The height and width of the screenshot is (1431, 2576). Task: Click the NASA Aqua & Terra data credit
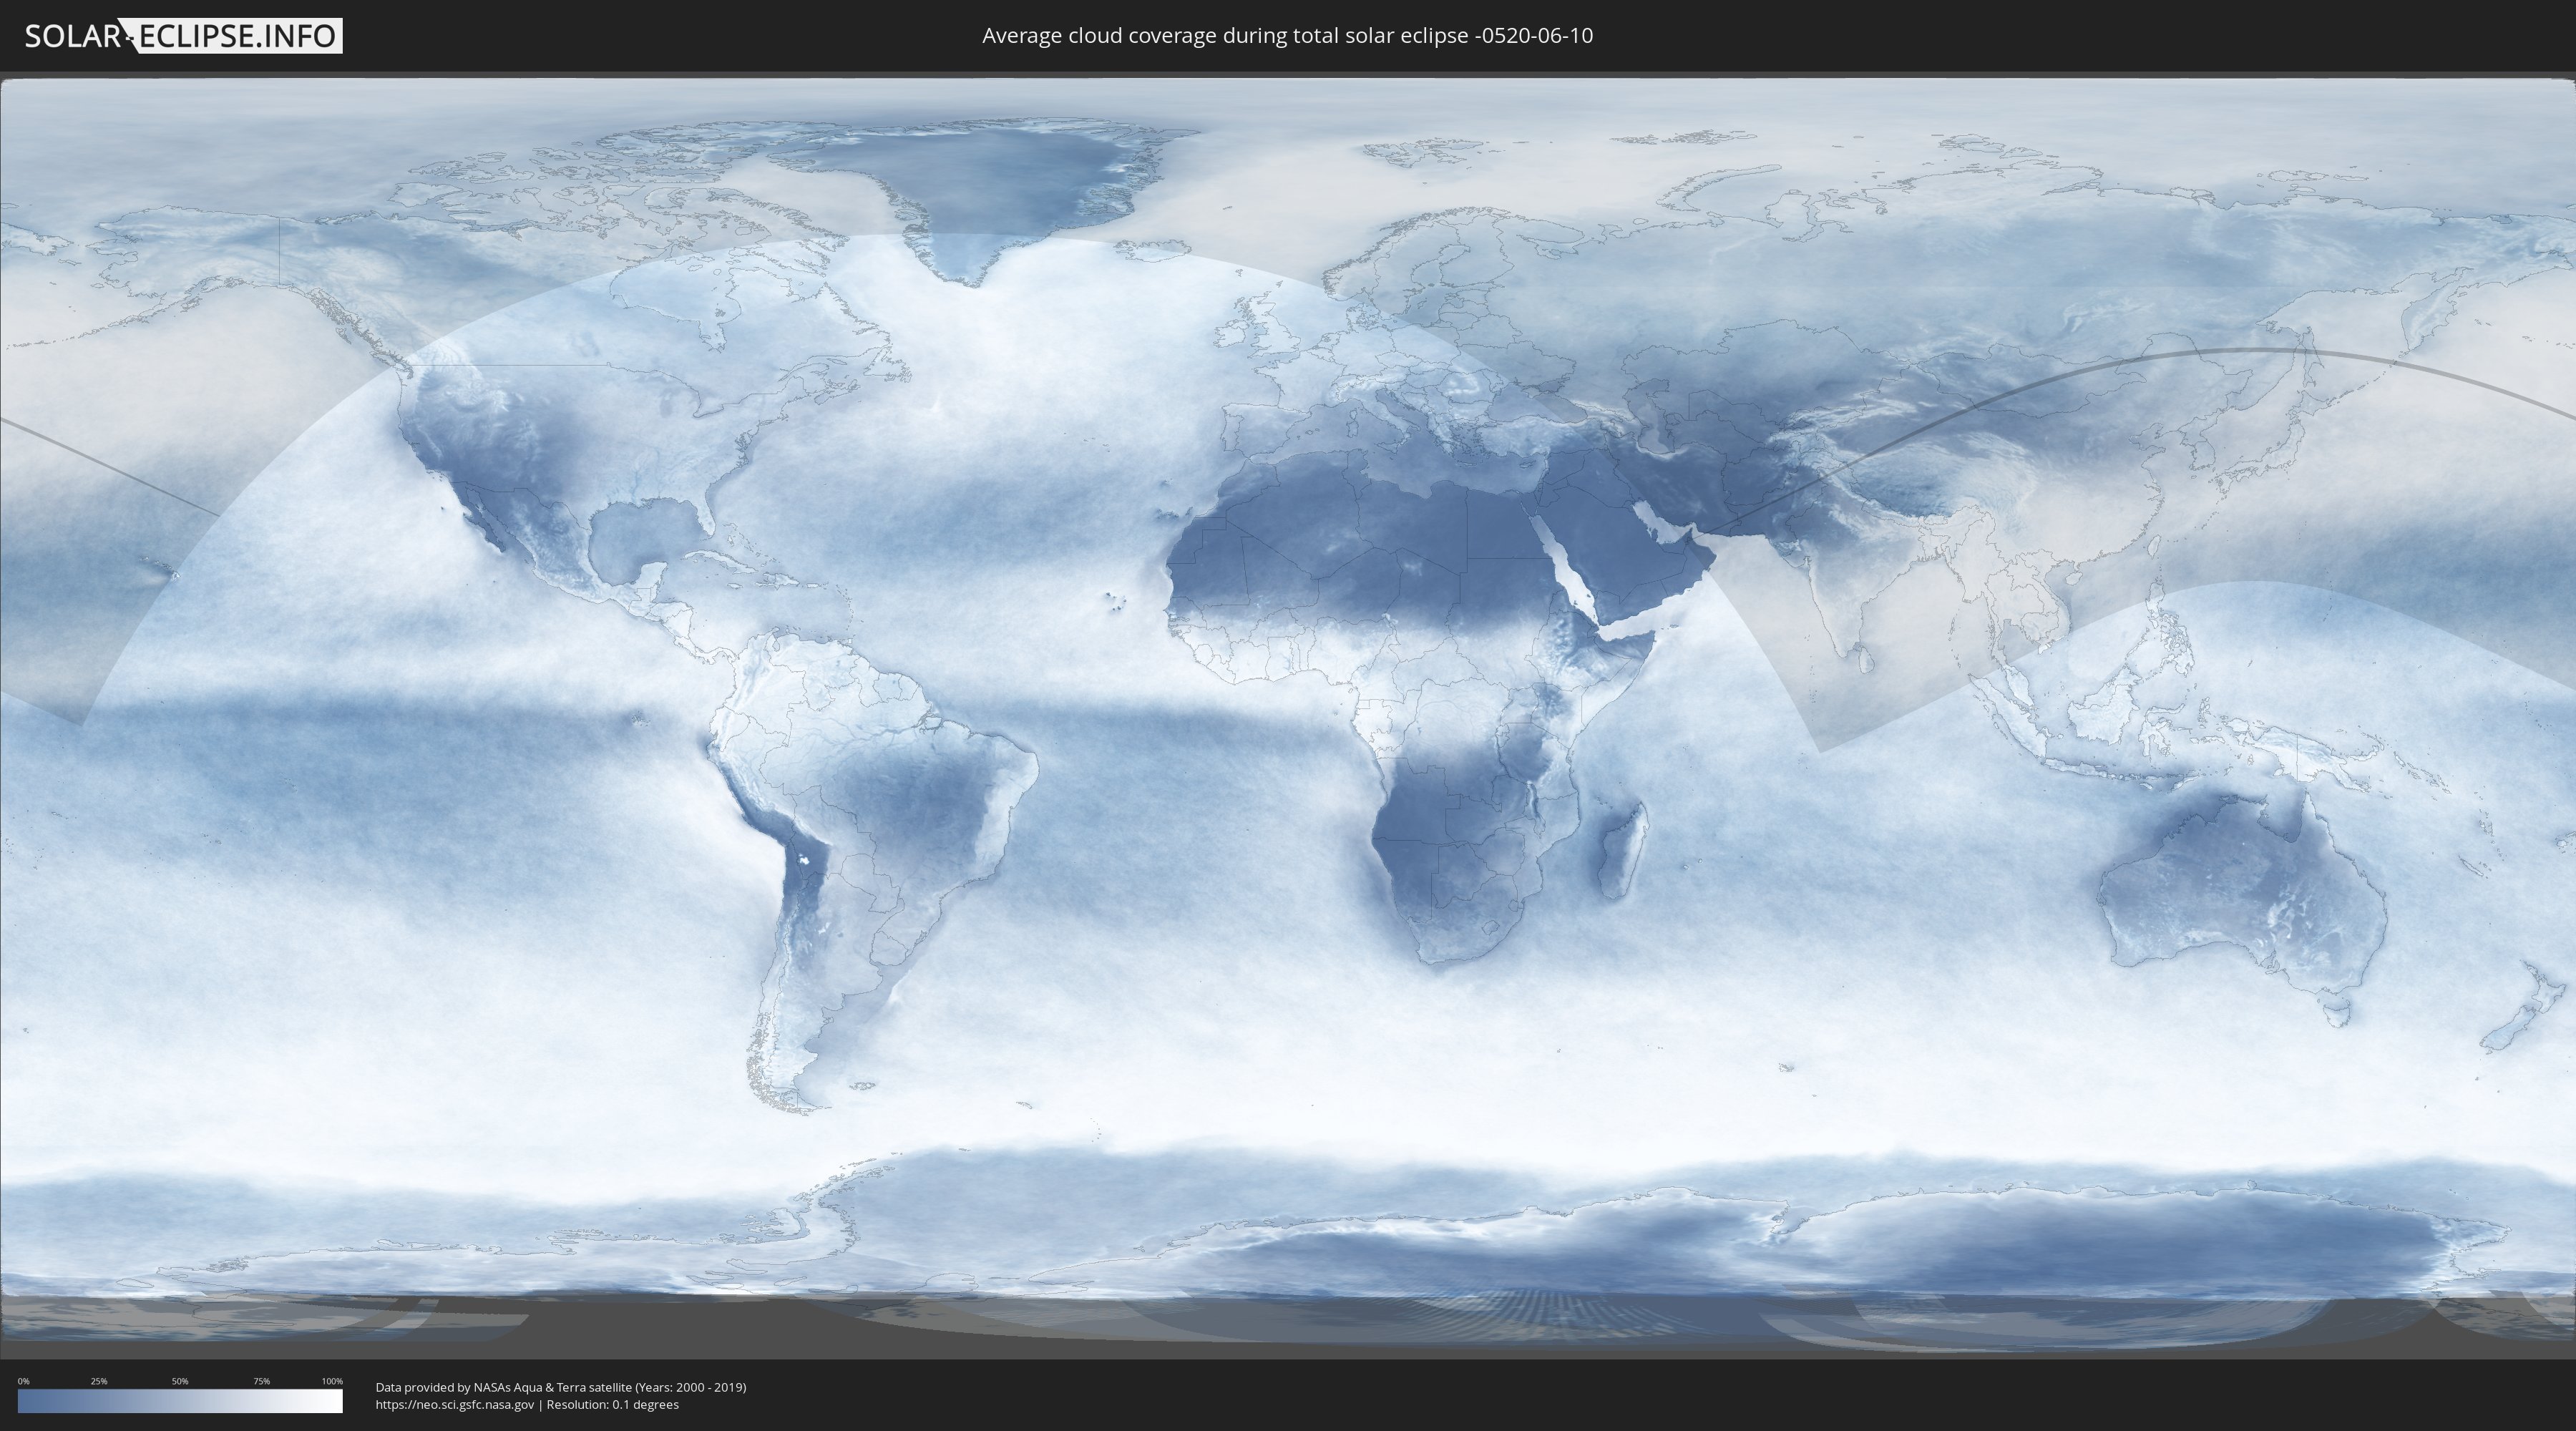(560, 1387)
